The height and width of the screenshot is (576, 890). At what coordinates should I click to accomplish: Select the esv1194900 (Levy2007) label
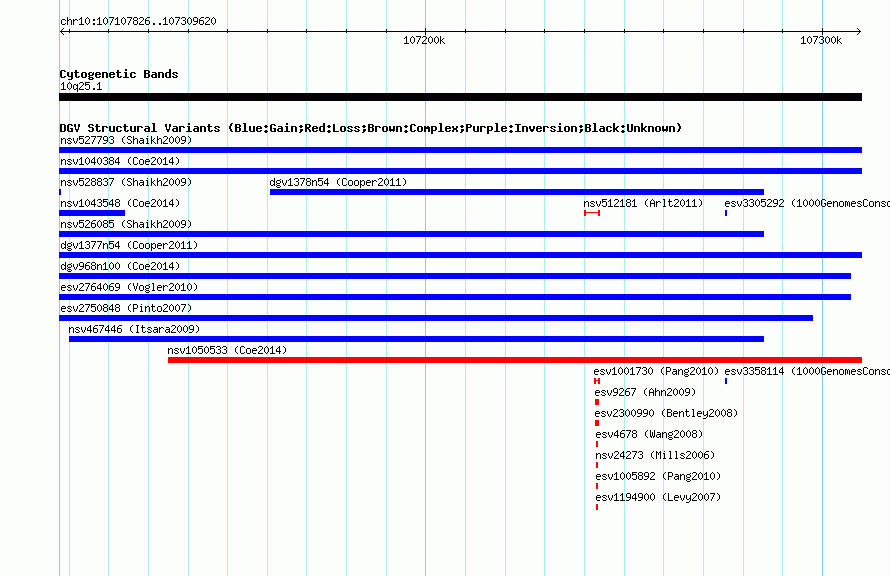pyautogui.click(x=658, y=497)
